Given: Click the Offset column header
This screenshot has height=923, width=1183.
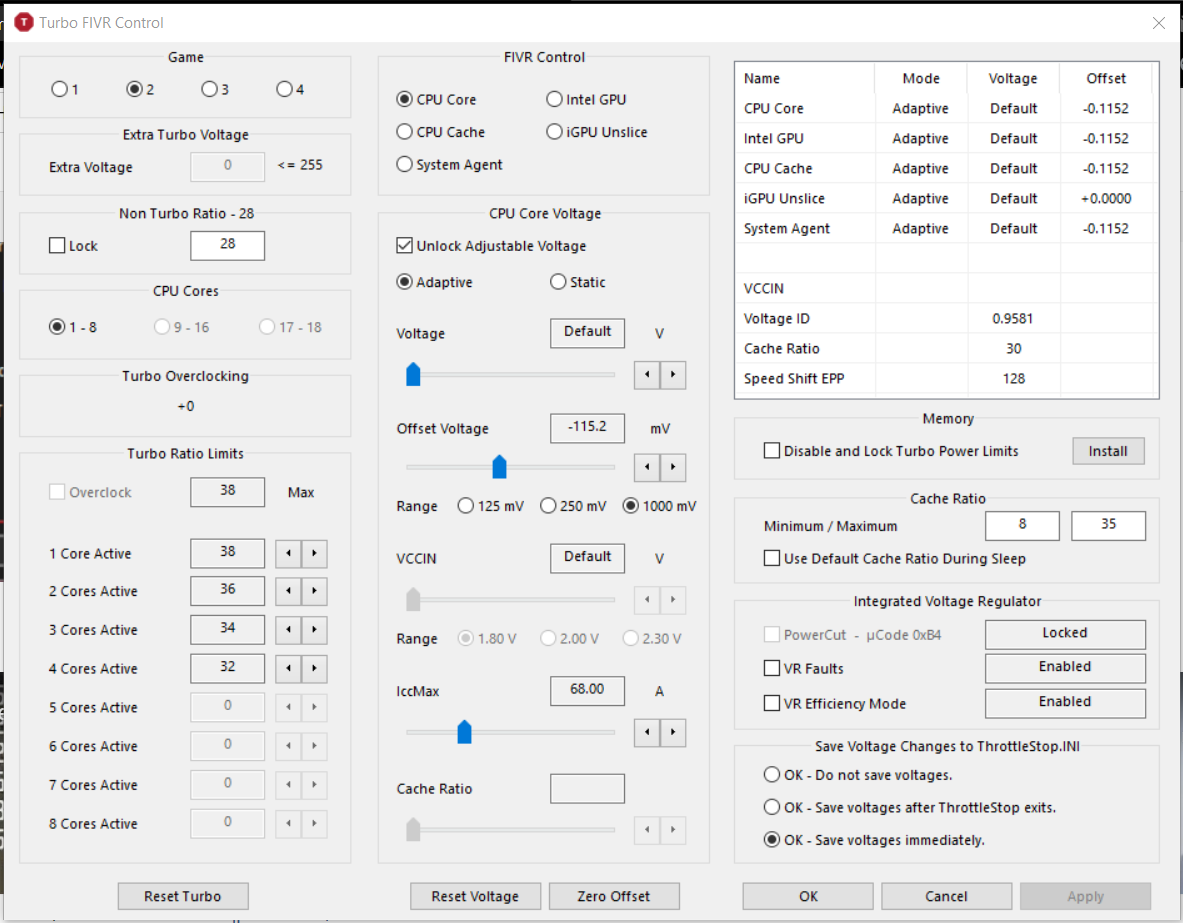Looking at the screenshot, I should (x=1105, y=78).
